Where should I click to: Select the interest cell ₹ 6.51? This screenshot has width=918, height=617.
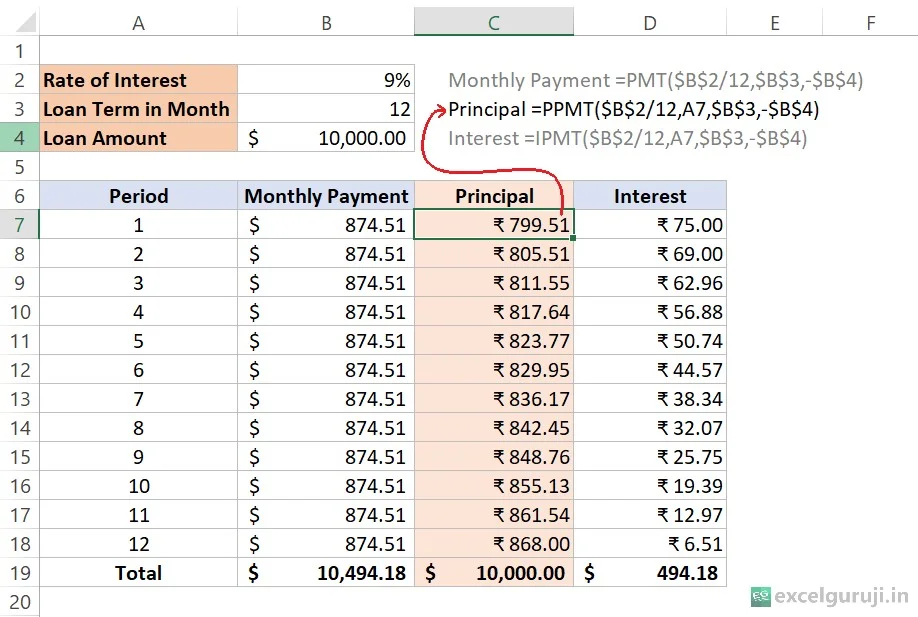tap(650, 543)
